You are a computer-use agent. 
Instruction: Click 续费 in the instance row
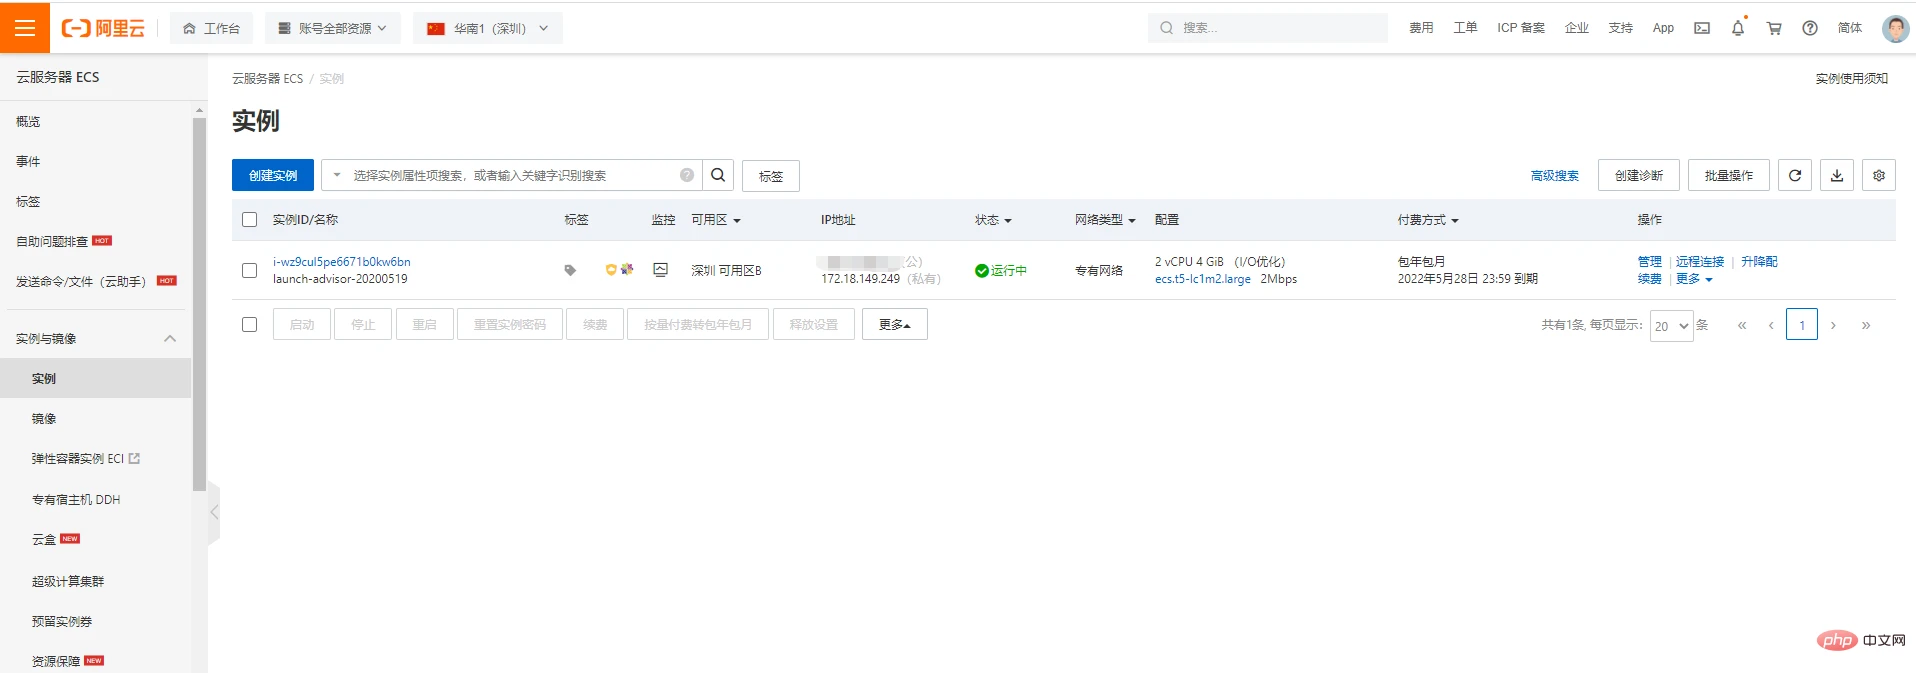coord(1649,279)
